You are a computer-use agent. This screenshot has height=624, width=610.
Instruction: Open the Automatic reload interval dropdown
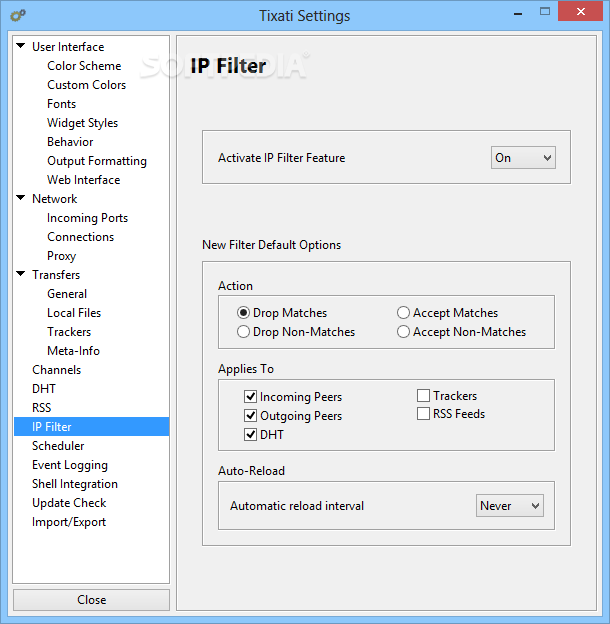pyautogui.click(x=509, y=505)
